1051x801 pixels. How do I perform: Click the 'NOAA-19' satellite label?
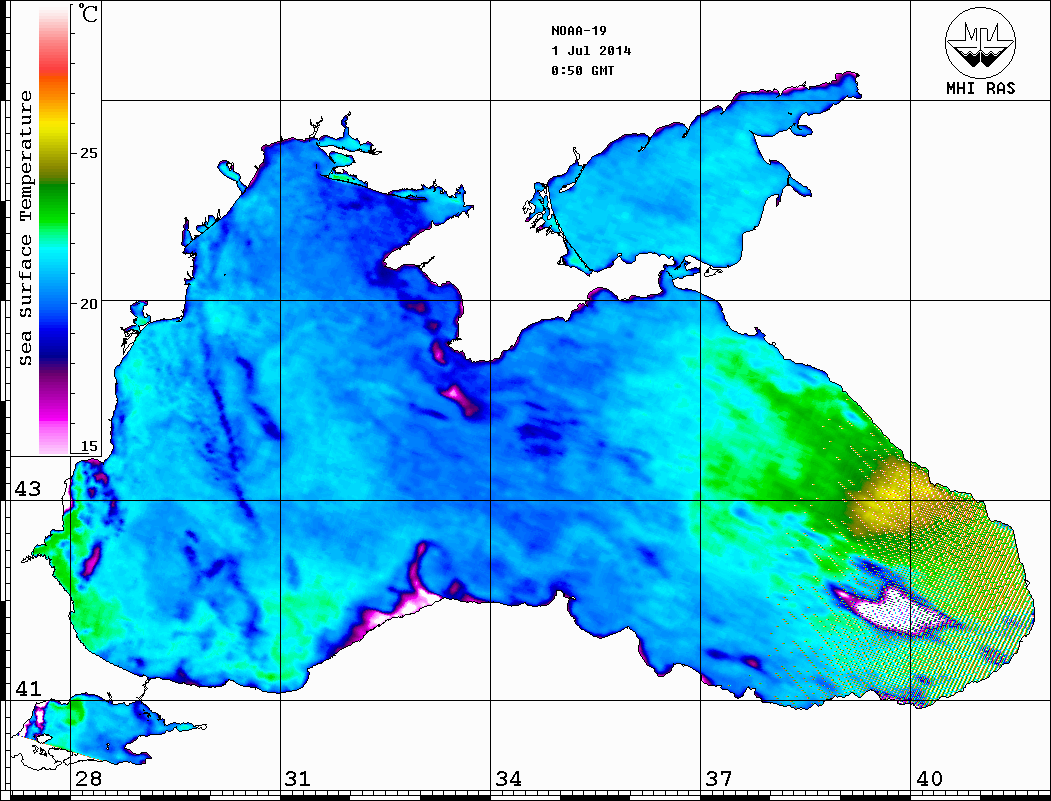[x=578, y=31]
